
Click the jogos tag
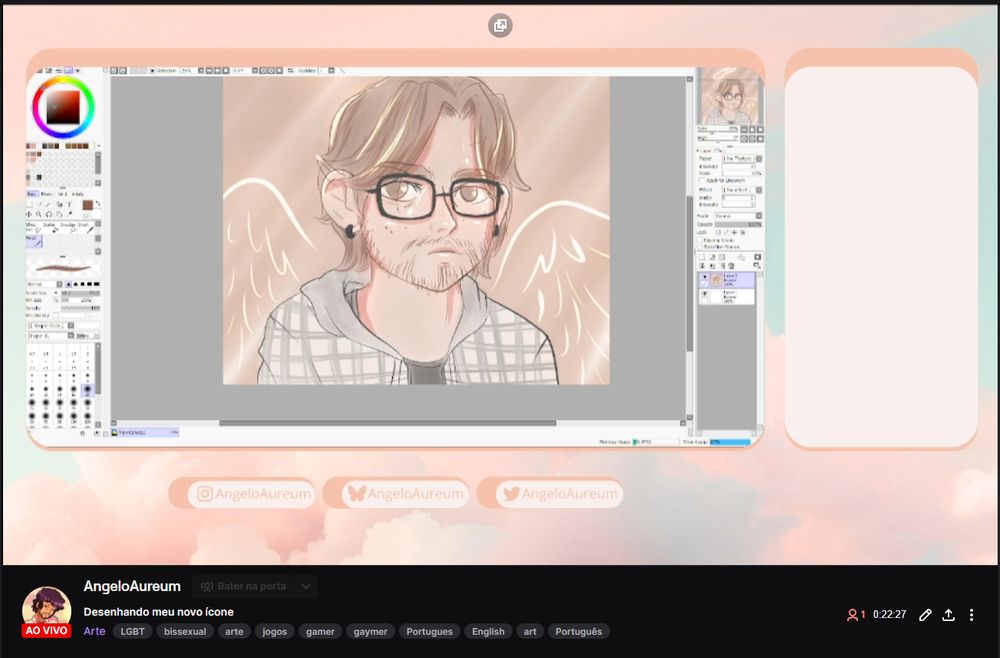coord(274,631)
